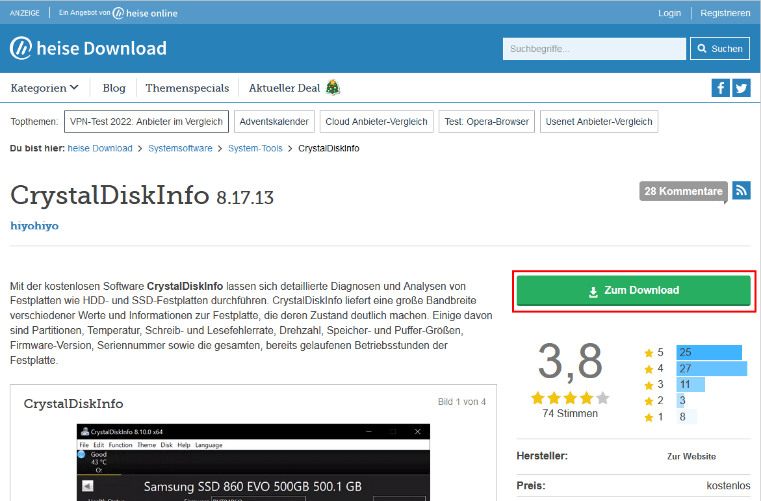Open Cloud Anbieter-Vergleich topic

[377, 121]
